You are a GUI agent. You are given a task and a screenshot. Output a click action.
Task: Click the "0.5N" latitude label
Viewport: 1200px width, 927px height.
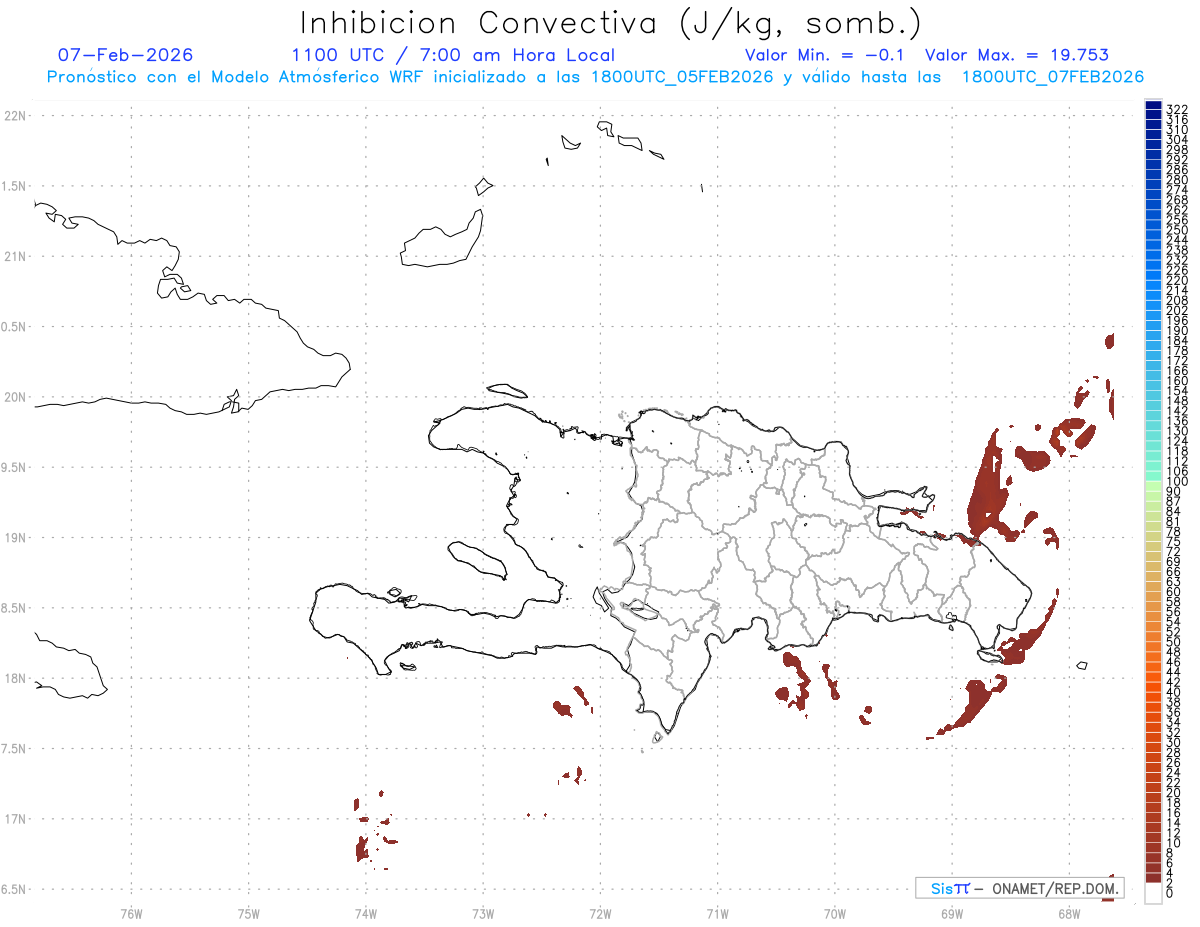pyautogui.click(x=15, y=327)
